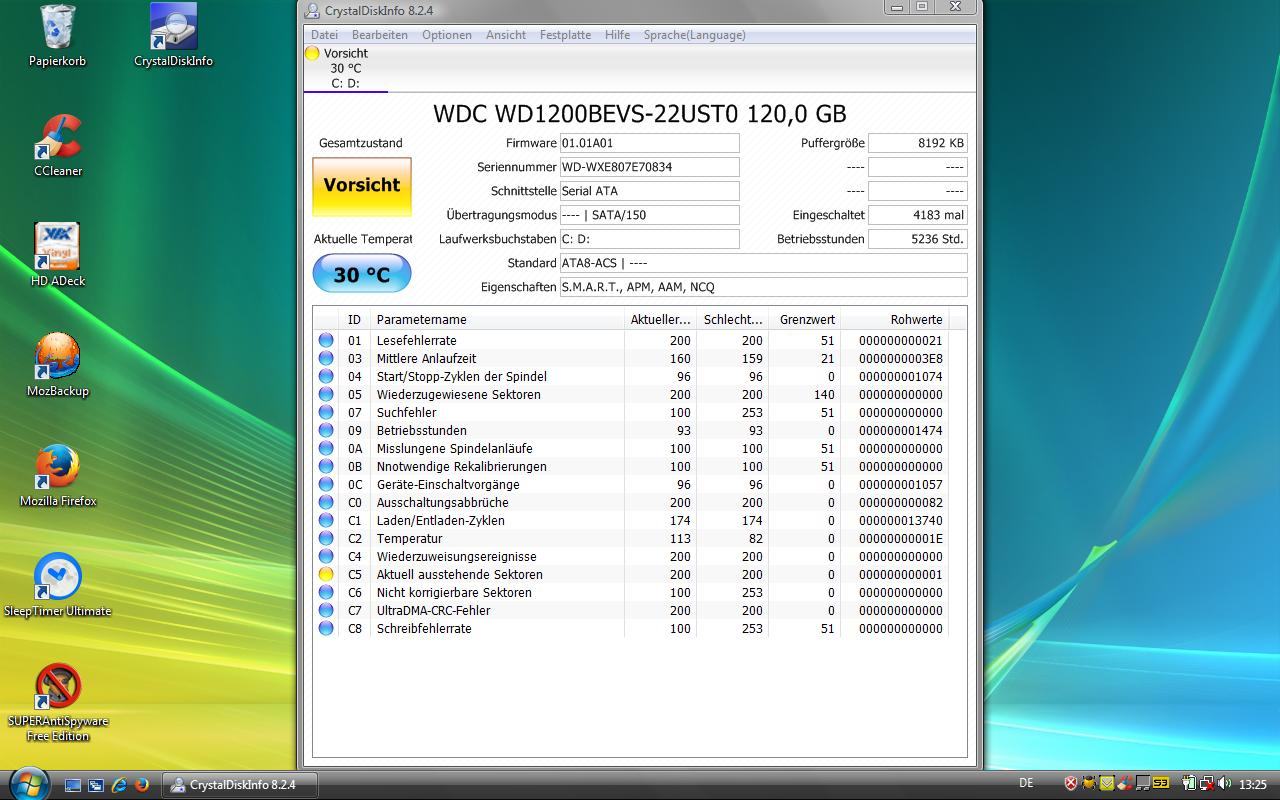Image resolution: width=1280 pixels, height=800 pixels.
Task: Select the HD ADeck desktop shortcut
Action: (58, 256)
